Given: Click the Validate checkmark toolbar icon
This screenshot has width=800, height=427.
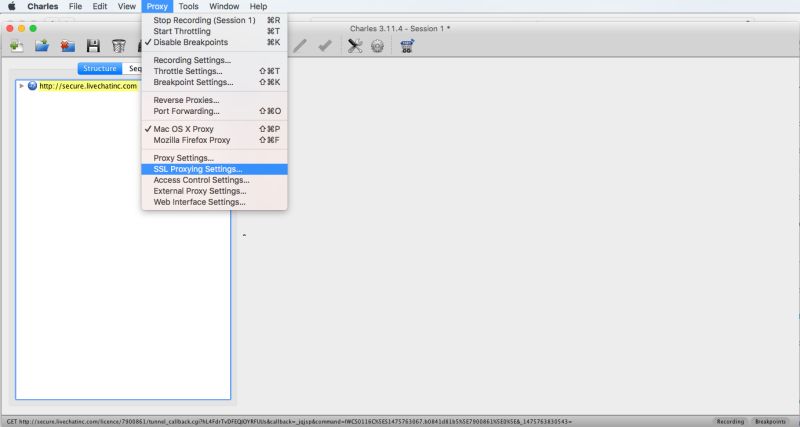Looking at the screenshot, I should [x=324, y=46].
